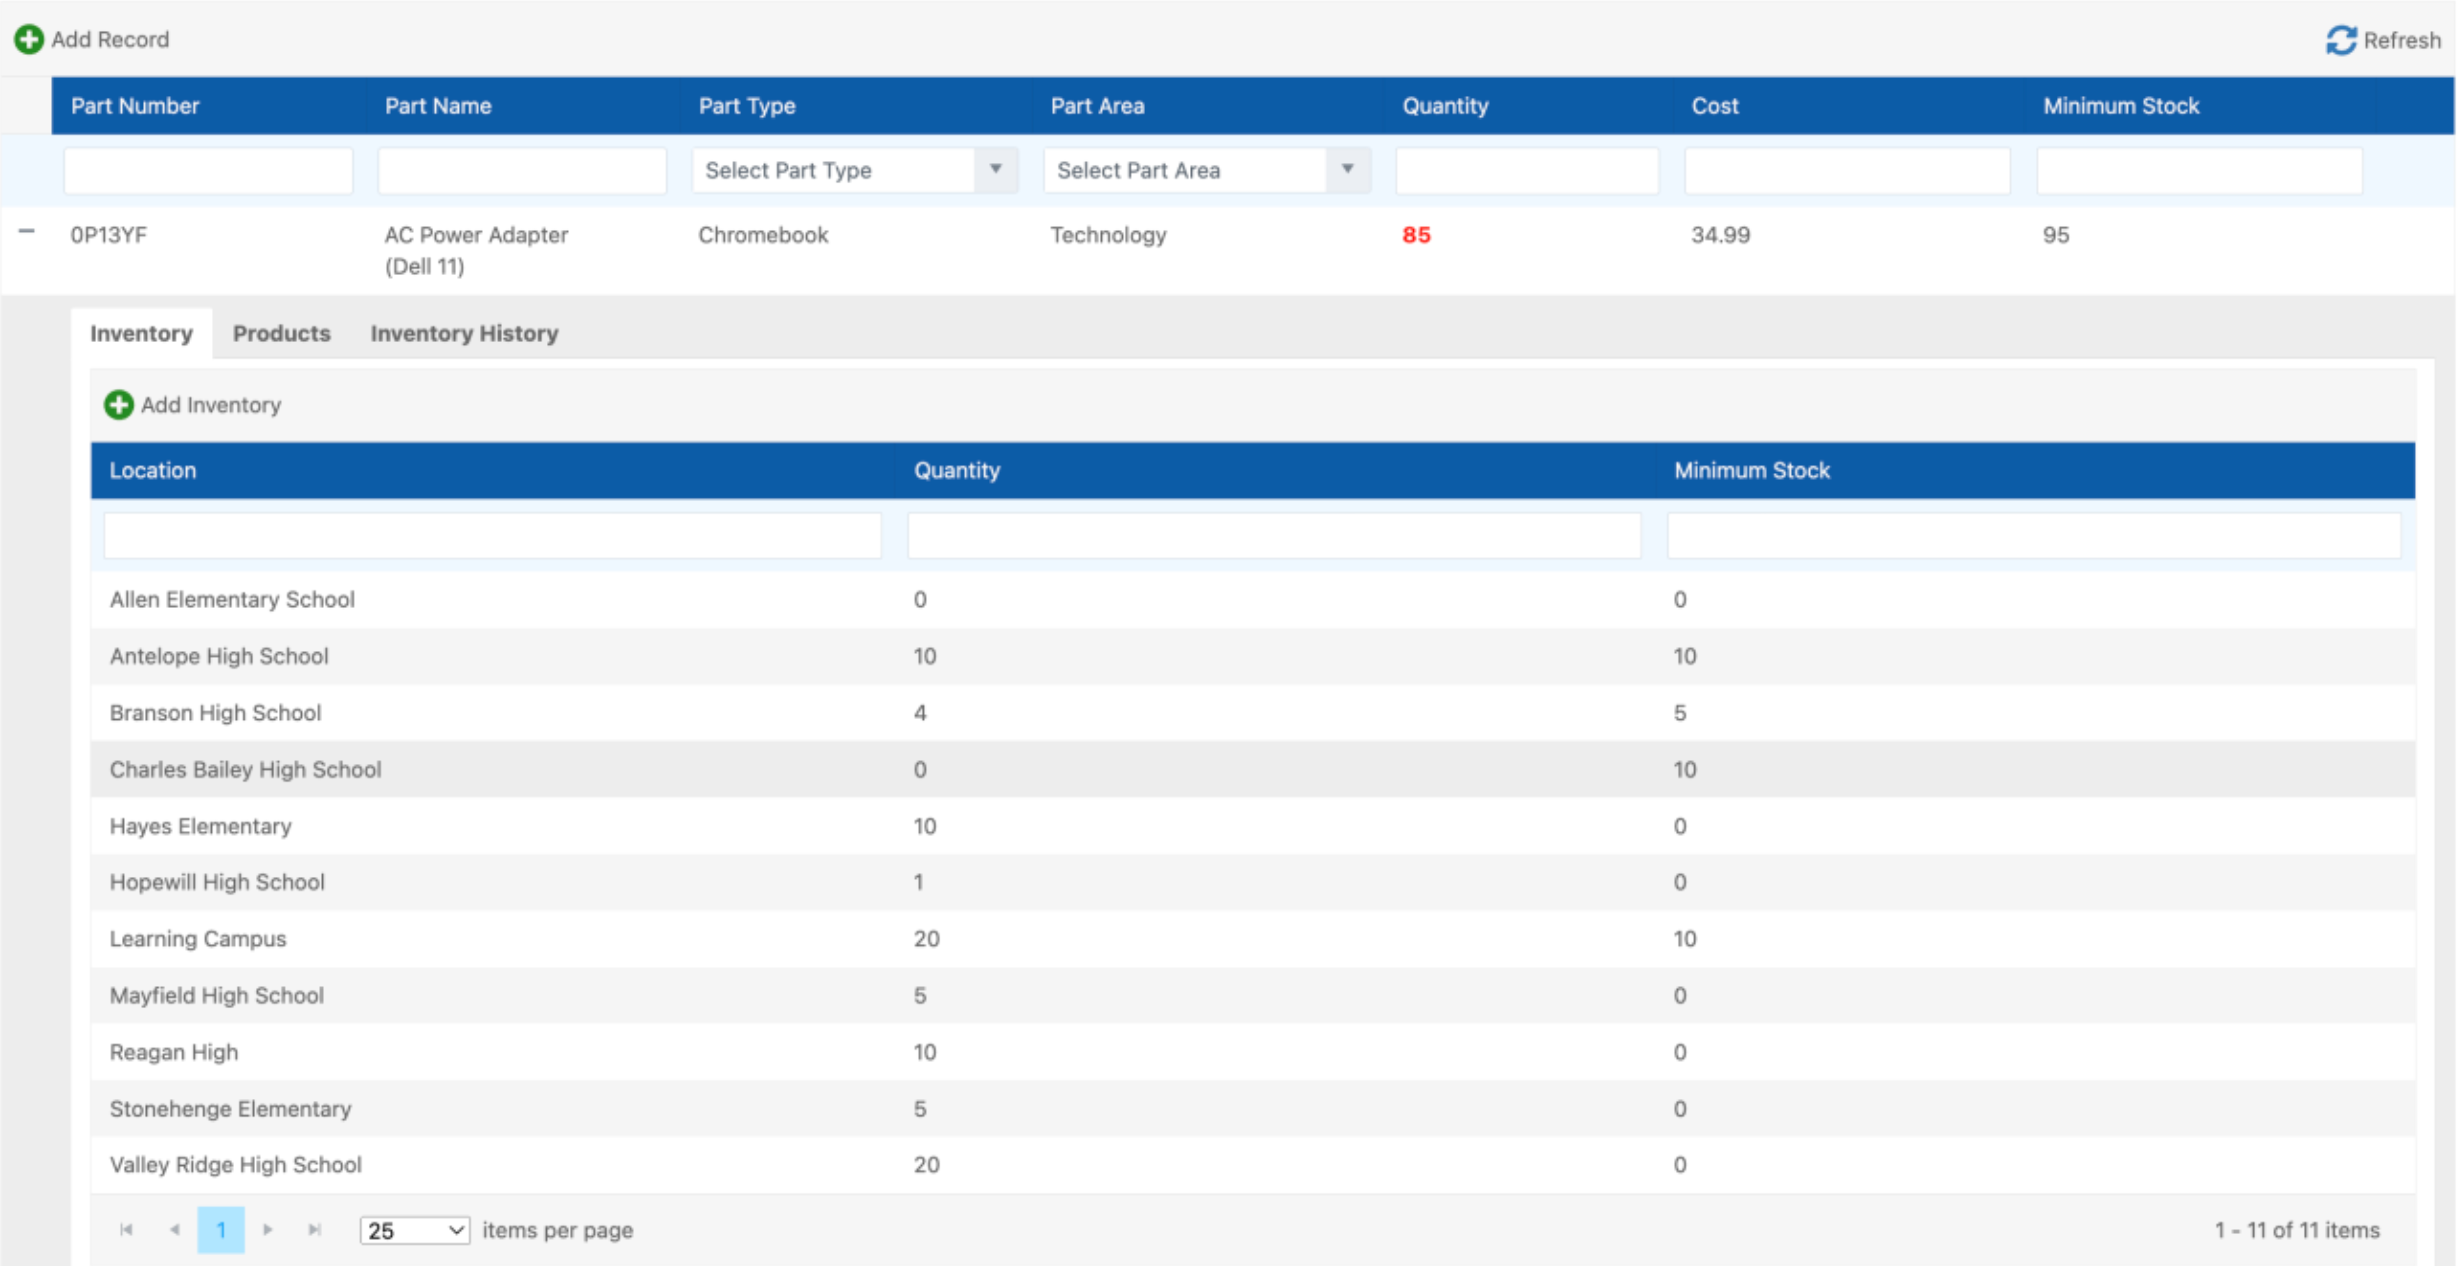Screen dimensions: 2458x1266
Task: Sort inventory grid by Minimum Stock header
Action: coord(1752,470)
